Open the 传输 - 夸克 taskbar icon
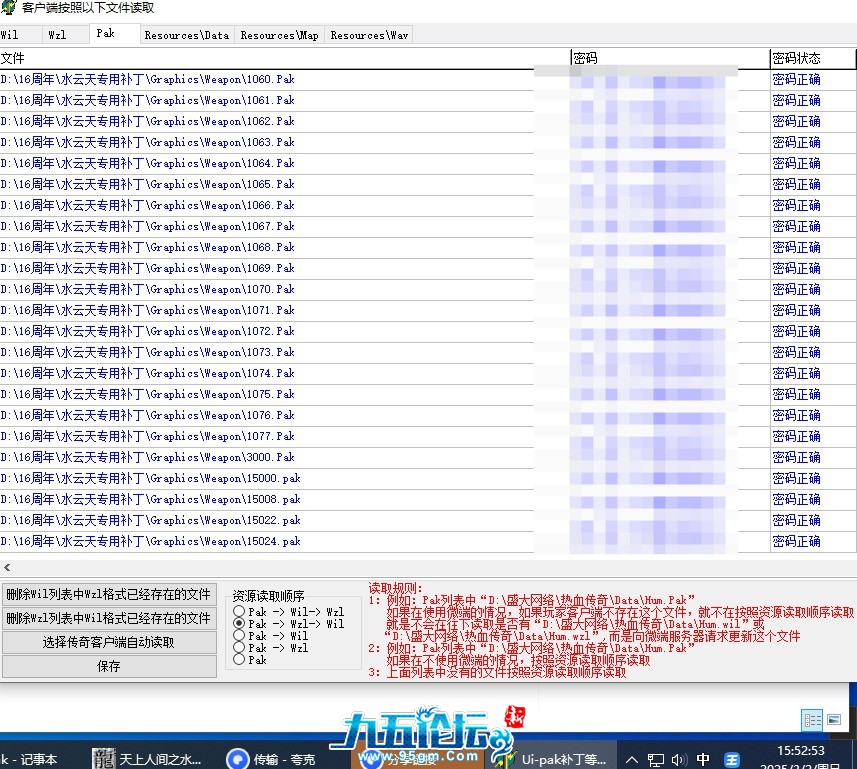This screenshot has height=769, width=857. pyautogui.click(x=237, y=759)
